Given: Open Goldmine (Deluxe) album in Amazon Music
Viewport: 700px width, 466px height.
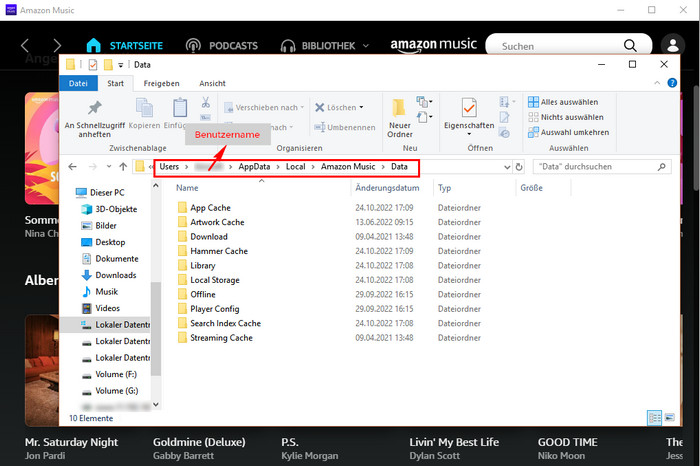Looking at the screenshot, I should pyautogui.click(x=199, y=442).
